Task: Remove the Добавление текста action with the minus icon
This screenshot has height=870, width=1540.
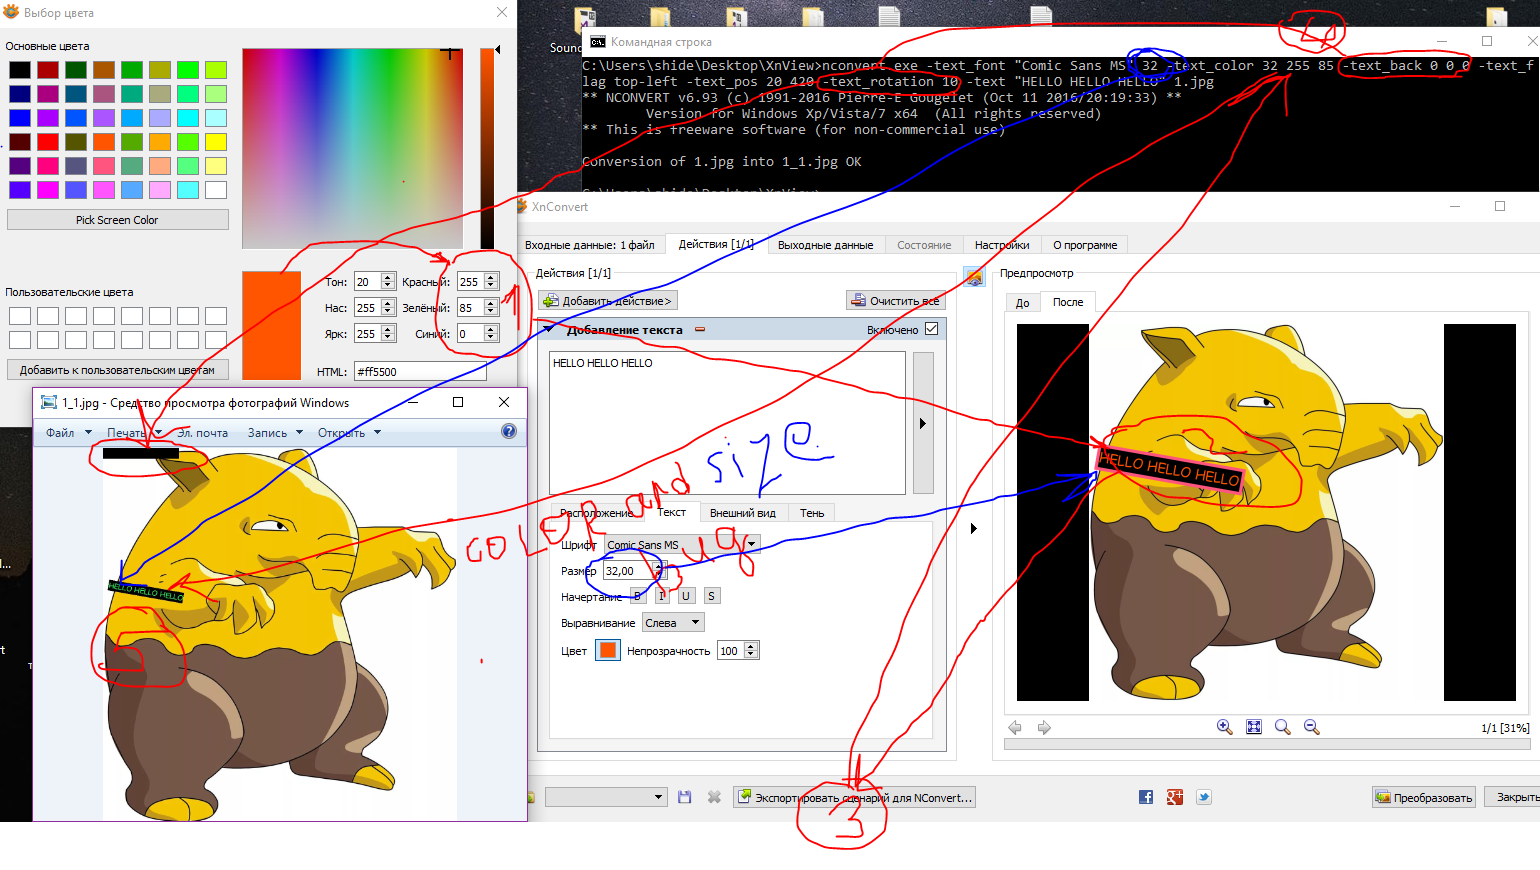Action: coord(700,329)
